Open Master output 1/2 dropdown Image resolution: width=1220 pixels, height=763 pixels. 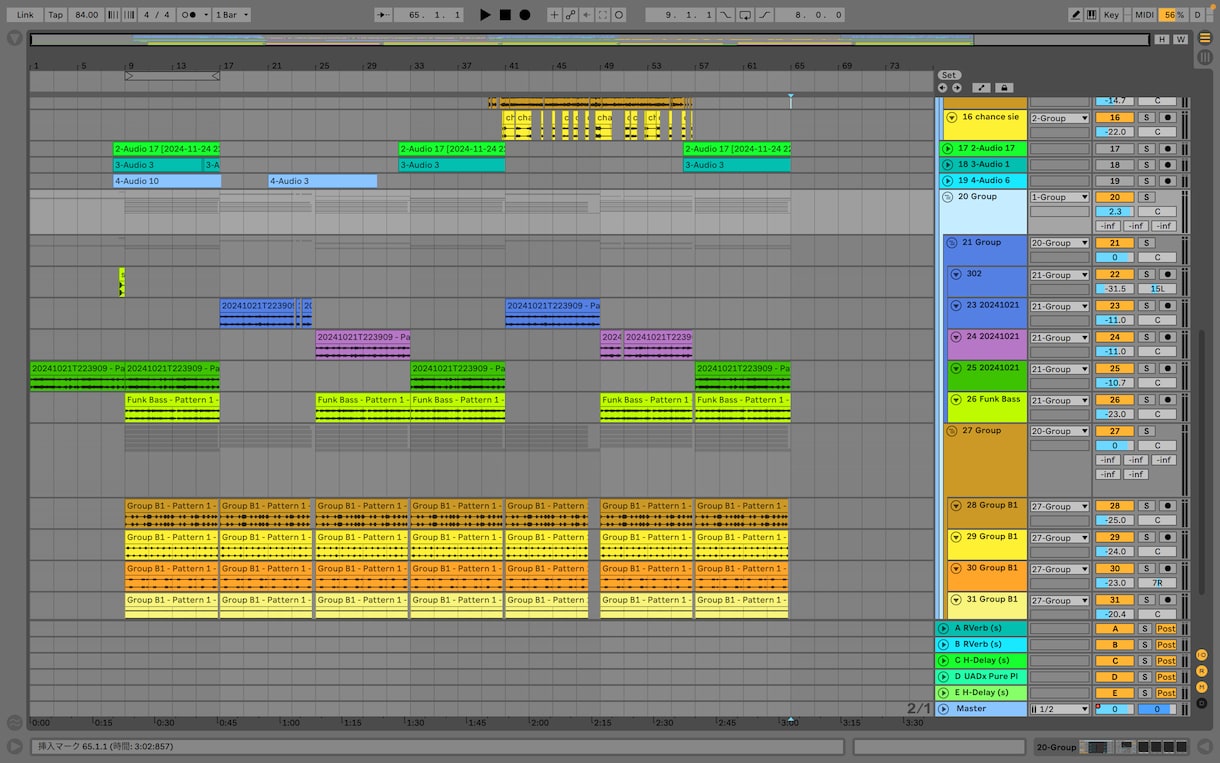[1060, 709]
